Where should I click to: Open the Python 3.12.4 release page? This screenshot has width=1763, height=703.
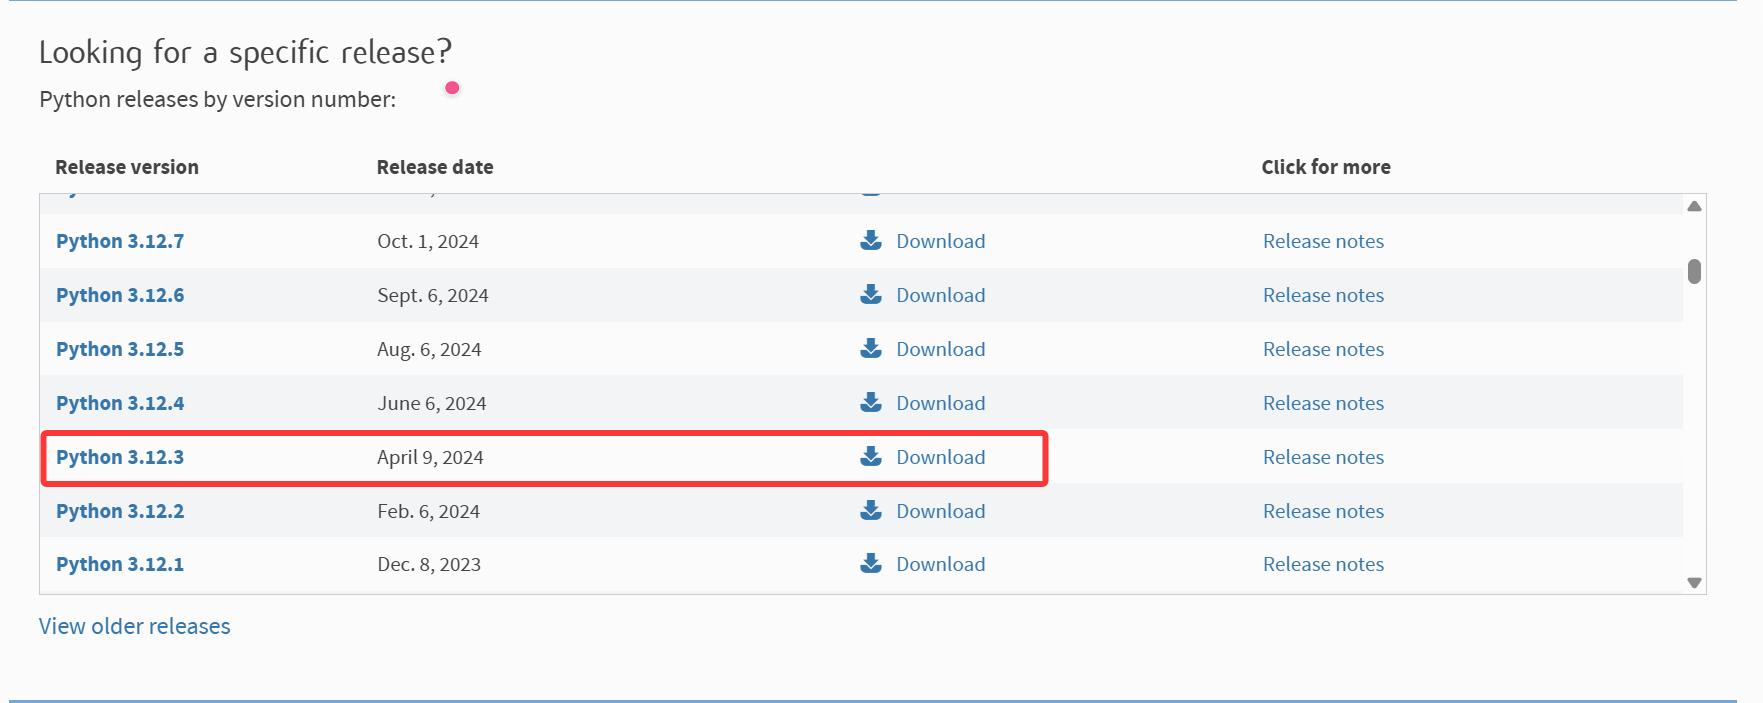120,403
